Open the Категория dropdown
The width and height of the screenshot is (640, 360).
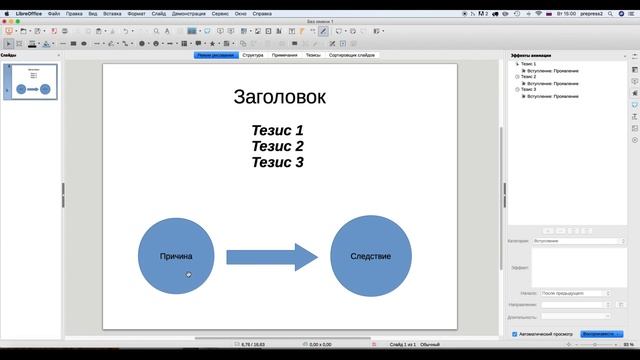point(579,241)
